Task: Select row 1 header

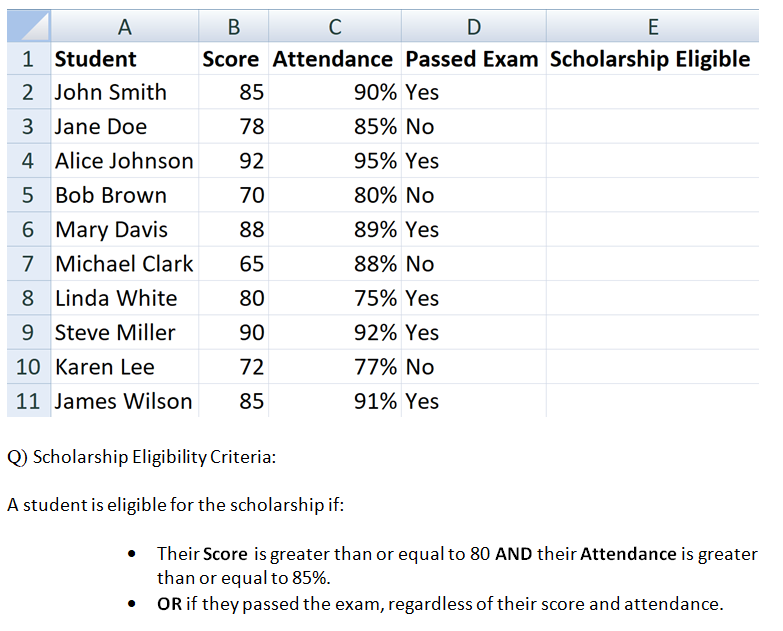Action: pyautogui.click(x=27, y=59)
